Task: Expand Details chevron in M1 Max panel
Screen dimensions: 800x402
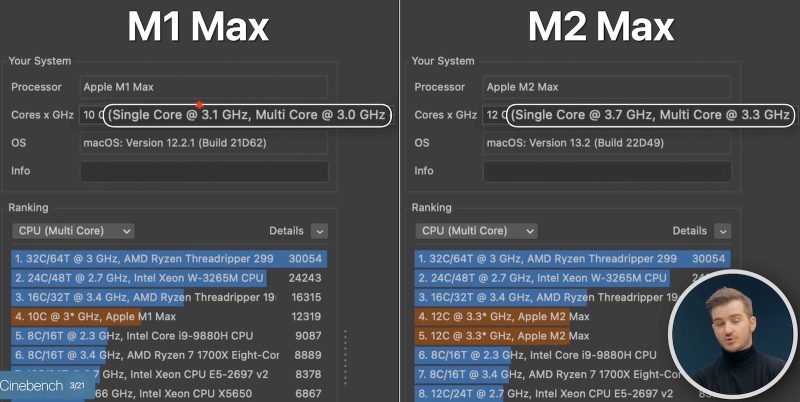Action: pyautogui.click(x=319, y=231)
